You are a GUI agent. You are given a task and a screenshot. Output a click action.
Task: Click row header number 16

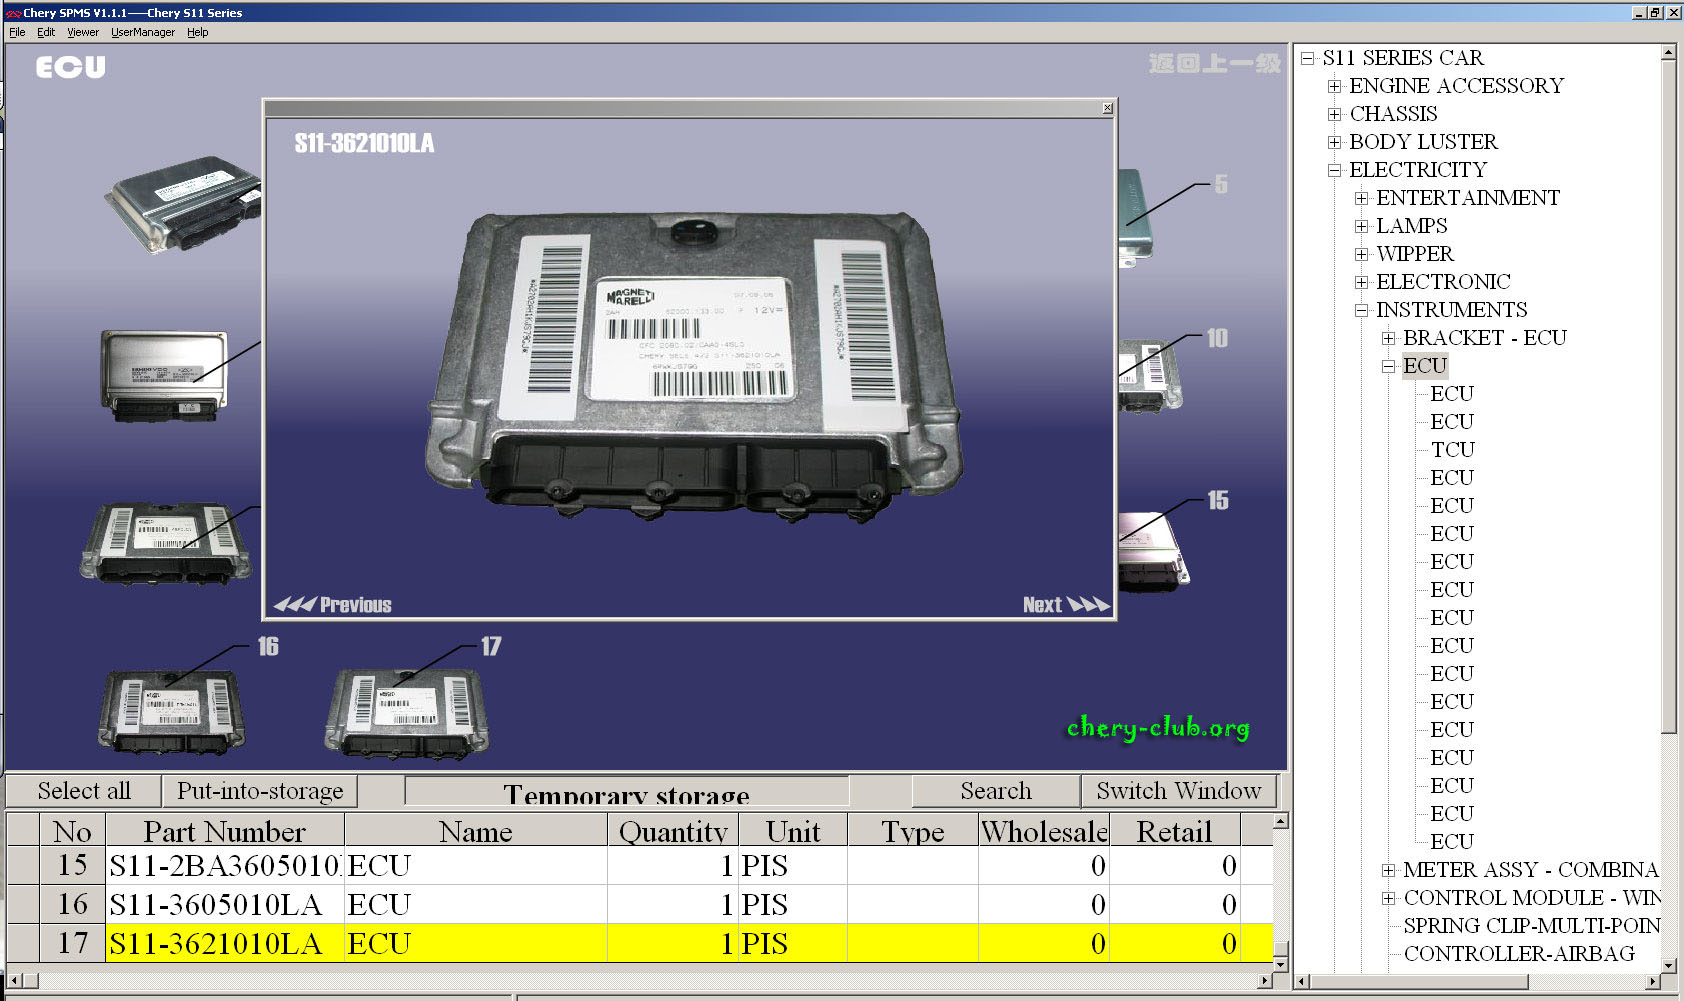(72, 905)
